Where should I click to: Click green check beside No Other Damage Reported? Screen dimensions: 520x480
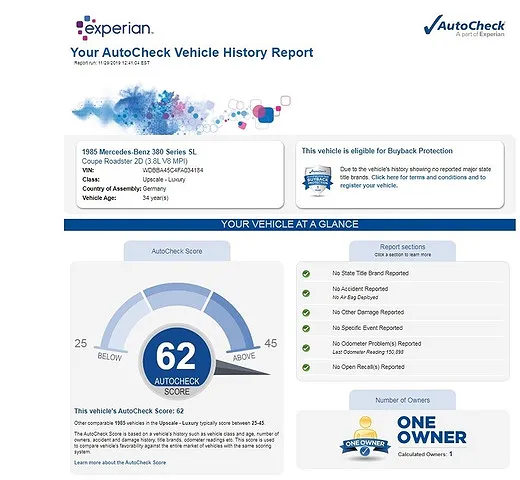pos(306,313)
